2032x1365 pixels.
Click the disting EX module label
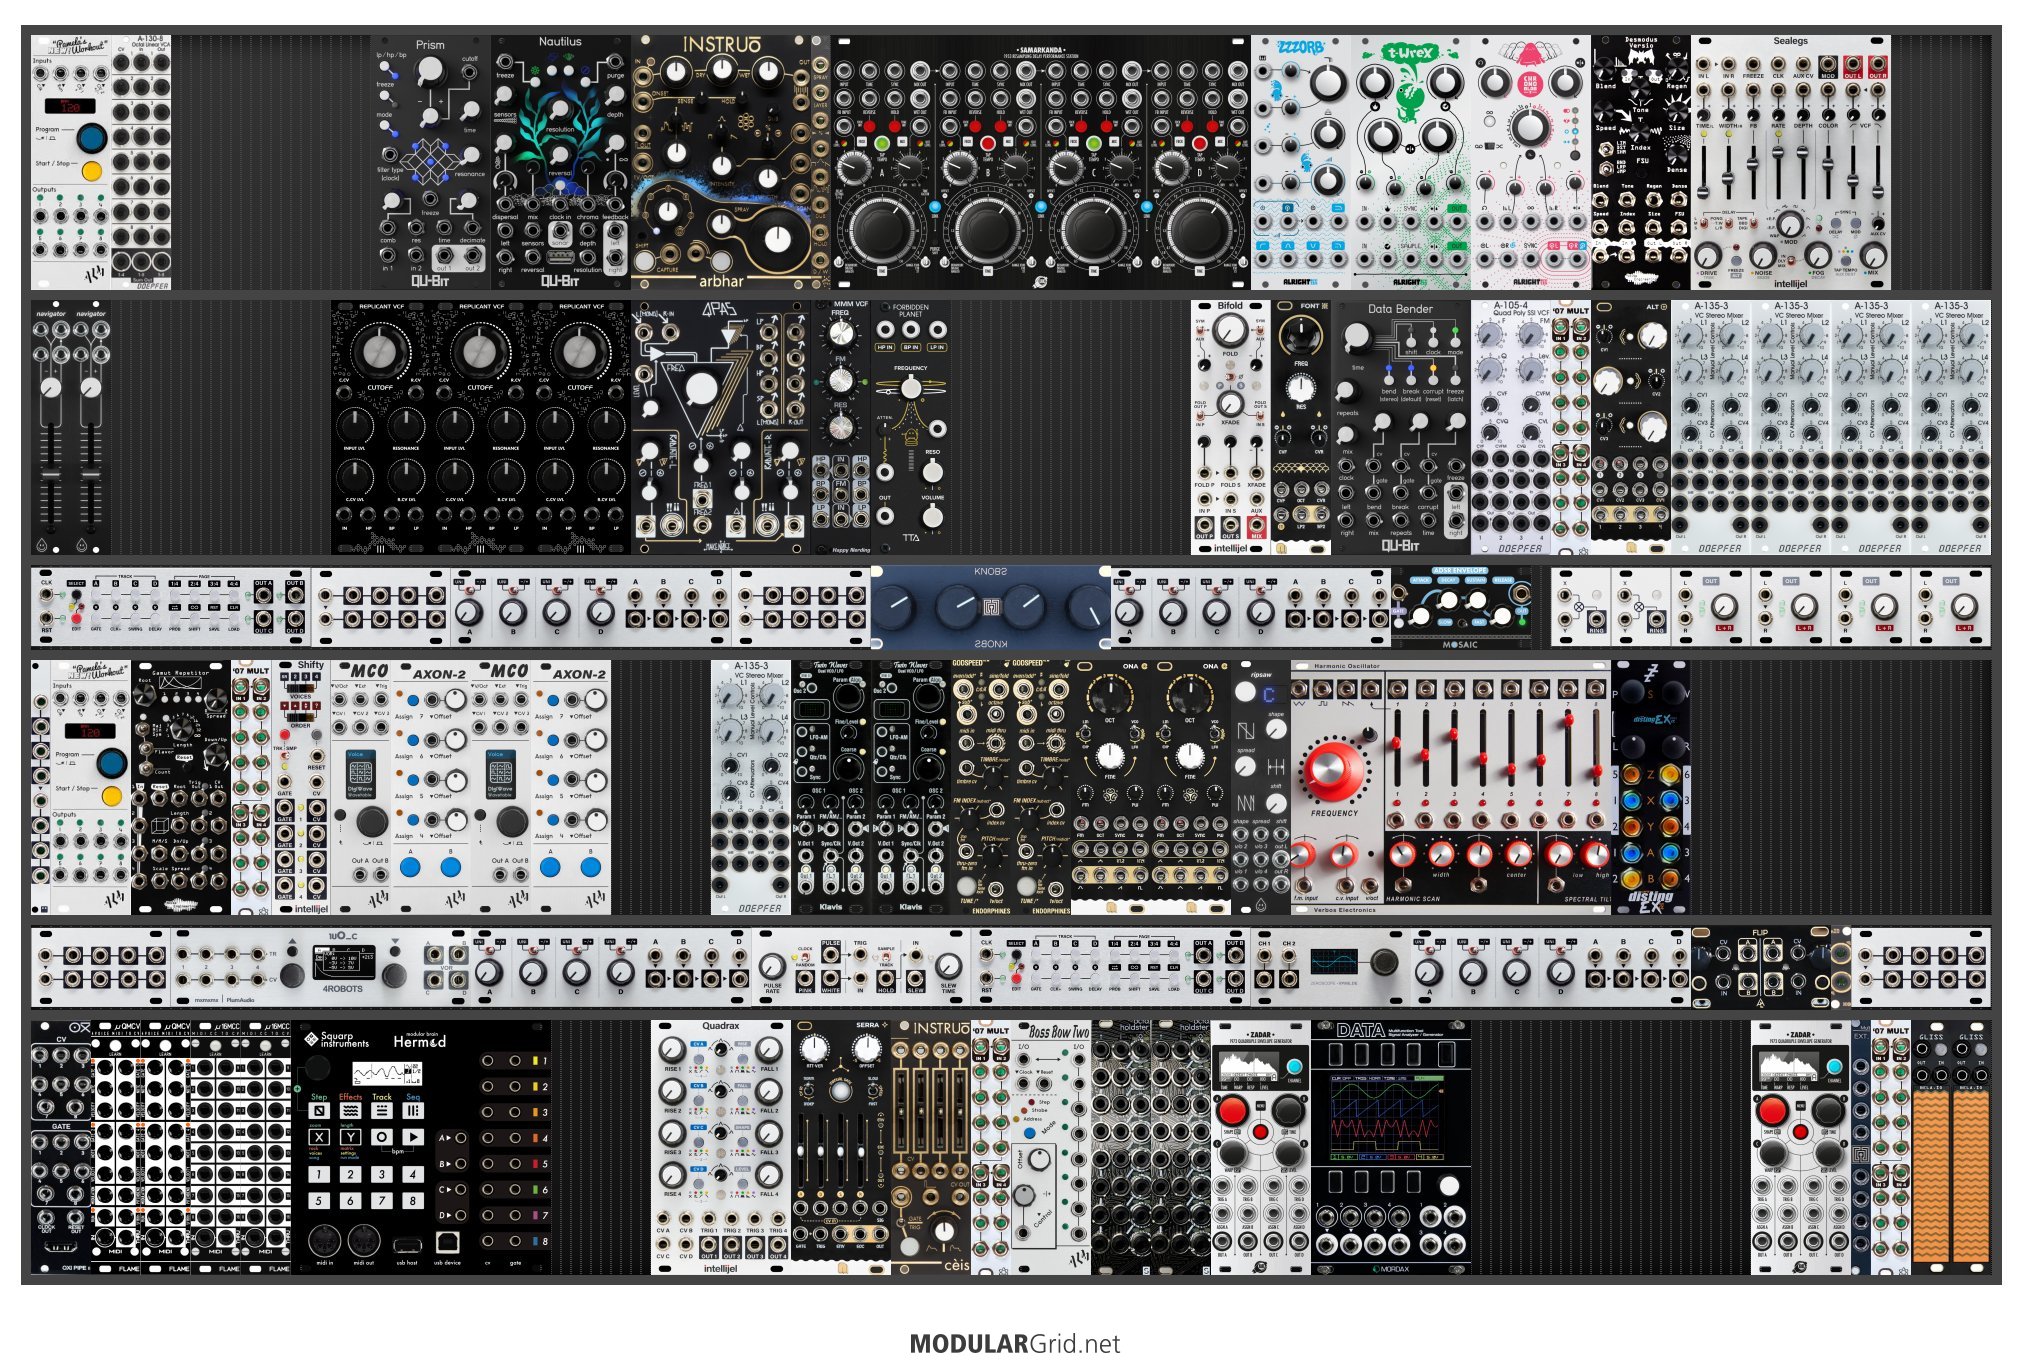click(1651, 900)
